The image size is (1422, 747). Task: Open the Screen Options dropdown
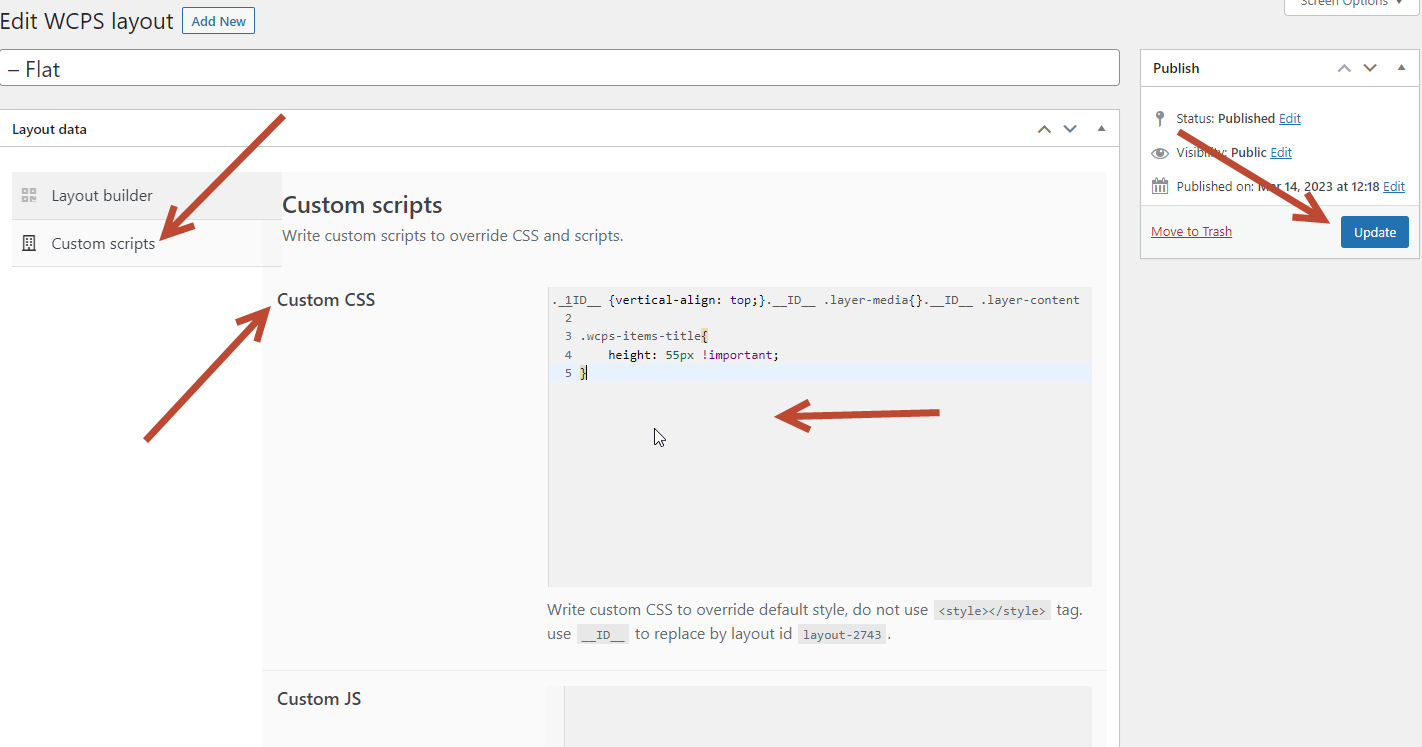click(1350, 4)
